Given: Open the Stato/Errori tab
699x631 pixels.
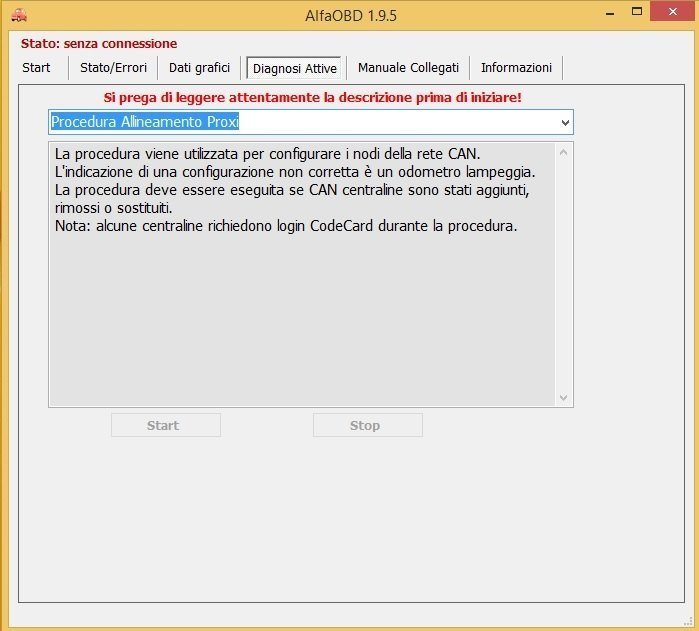Looking at the screenshot, I should 113,68.
